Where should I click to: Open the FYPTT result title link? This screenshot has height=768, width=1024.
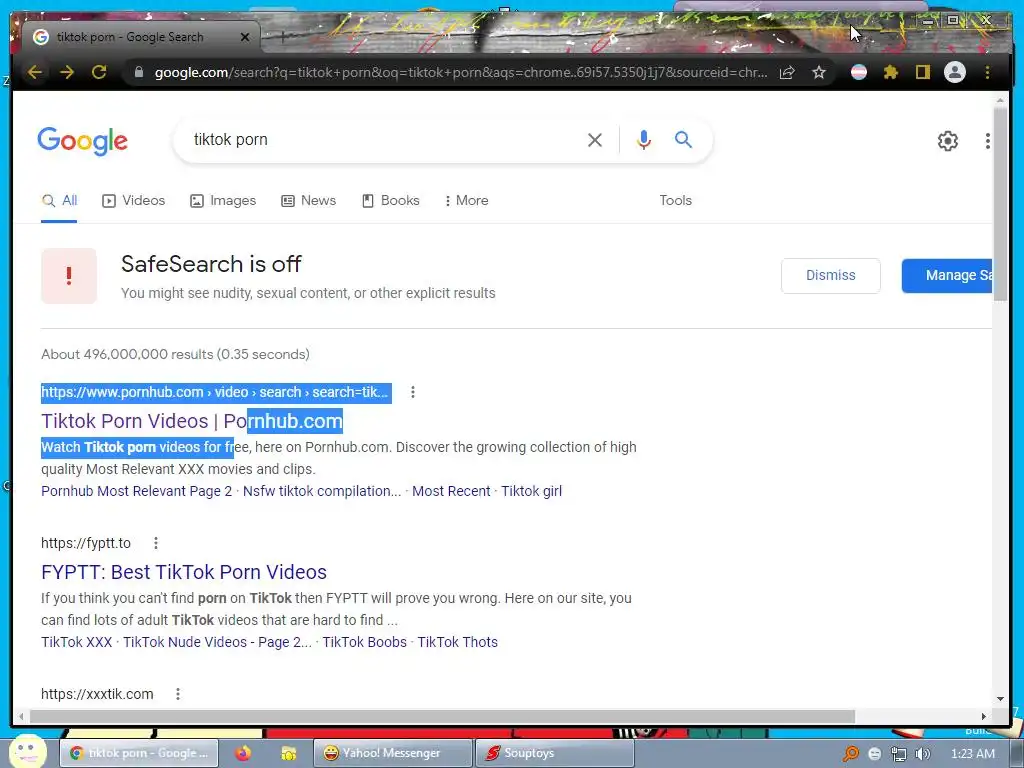coord(184,572)
